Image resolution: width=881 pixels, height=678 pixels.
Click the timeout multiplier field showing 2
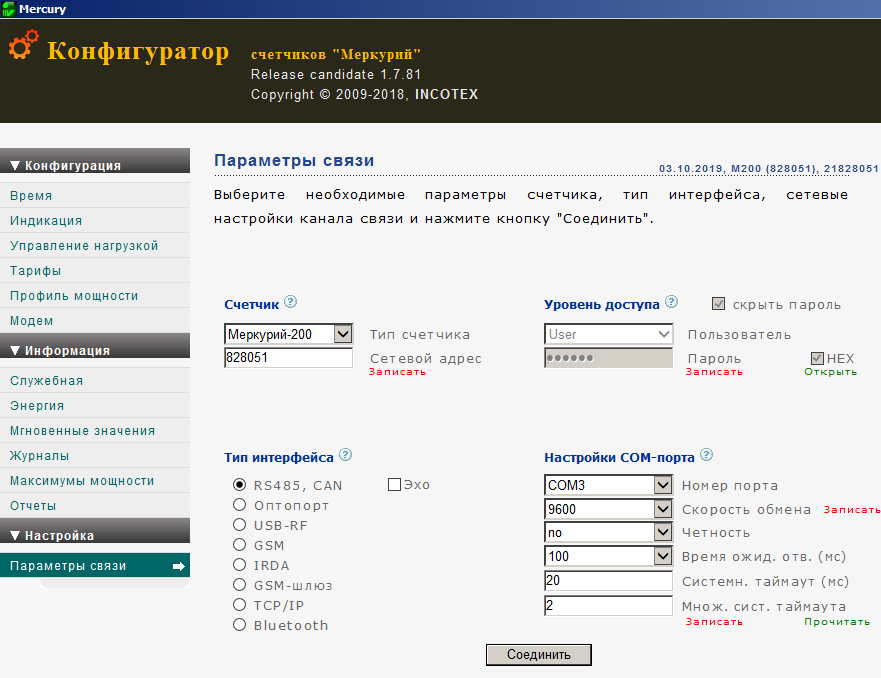pos(608,606)
